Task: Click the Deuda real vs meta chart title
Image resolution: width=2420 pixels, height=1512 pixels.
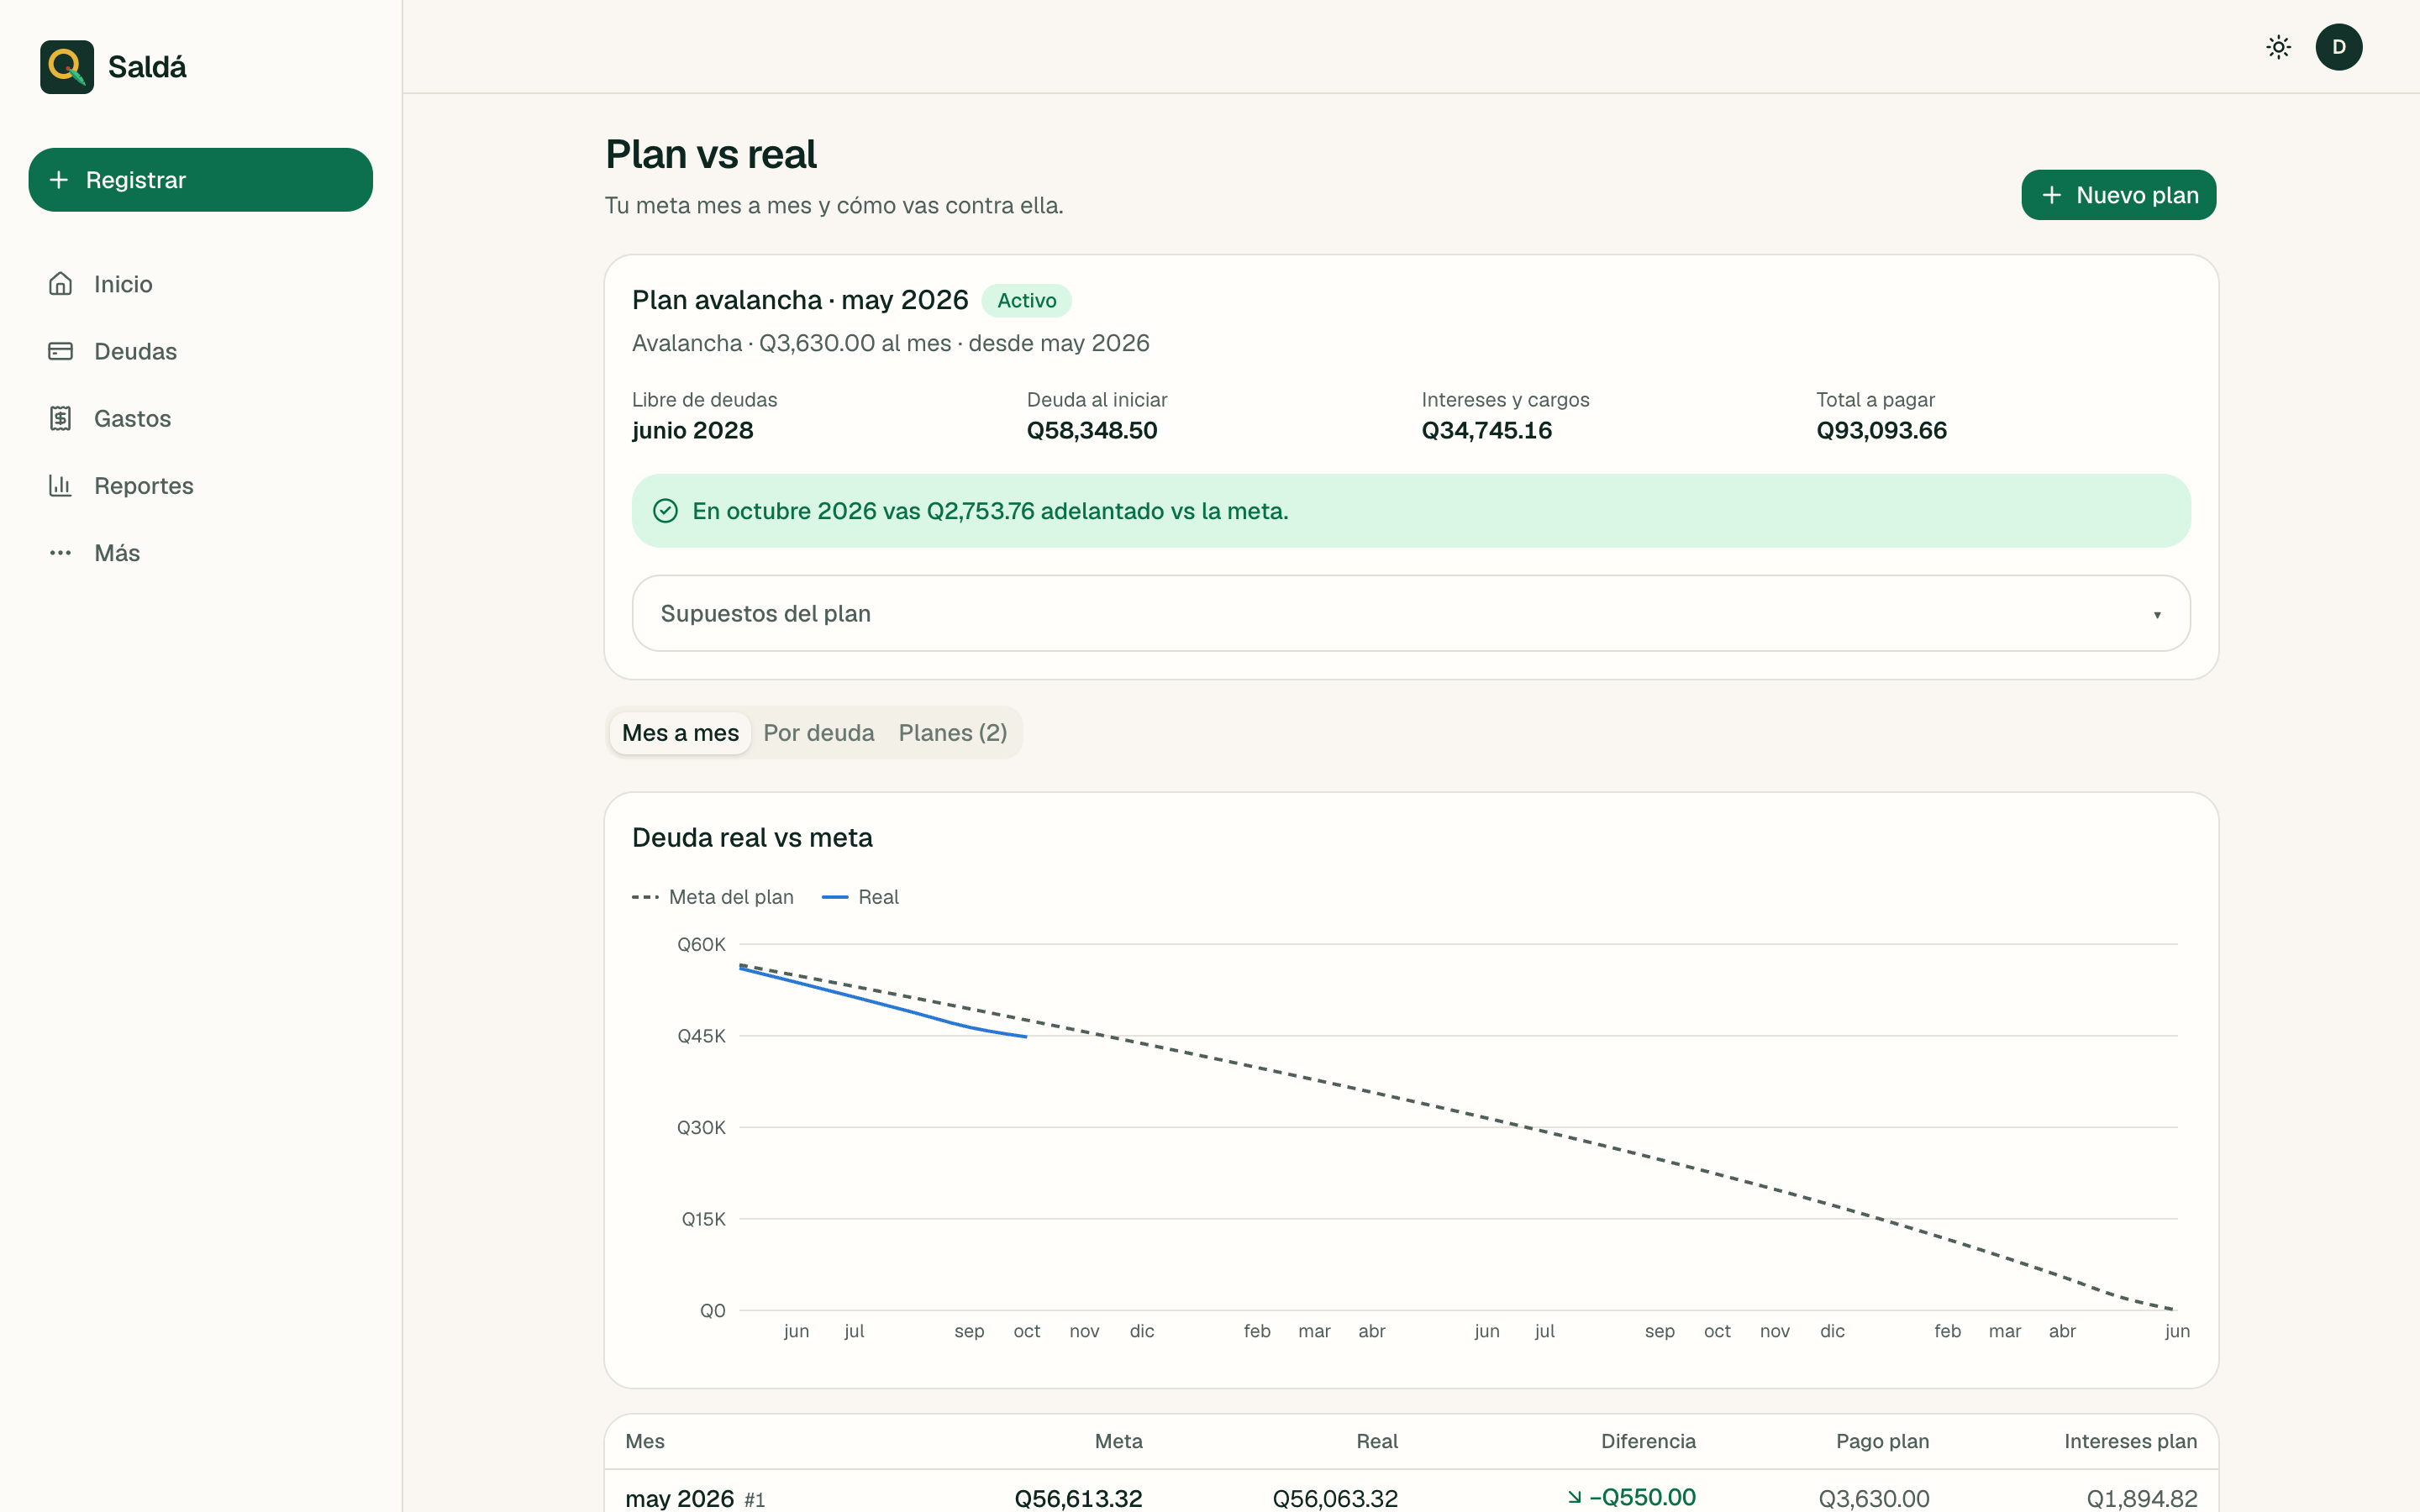Action: click(x=752, y=837)
